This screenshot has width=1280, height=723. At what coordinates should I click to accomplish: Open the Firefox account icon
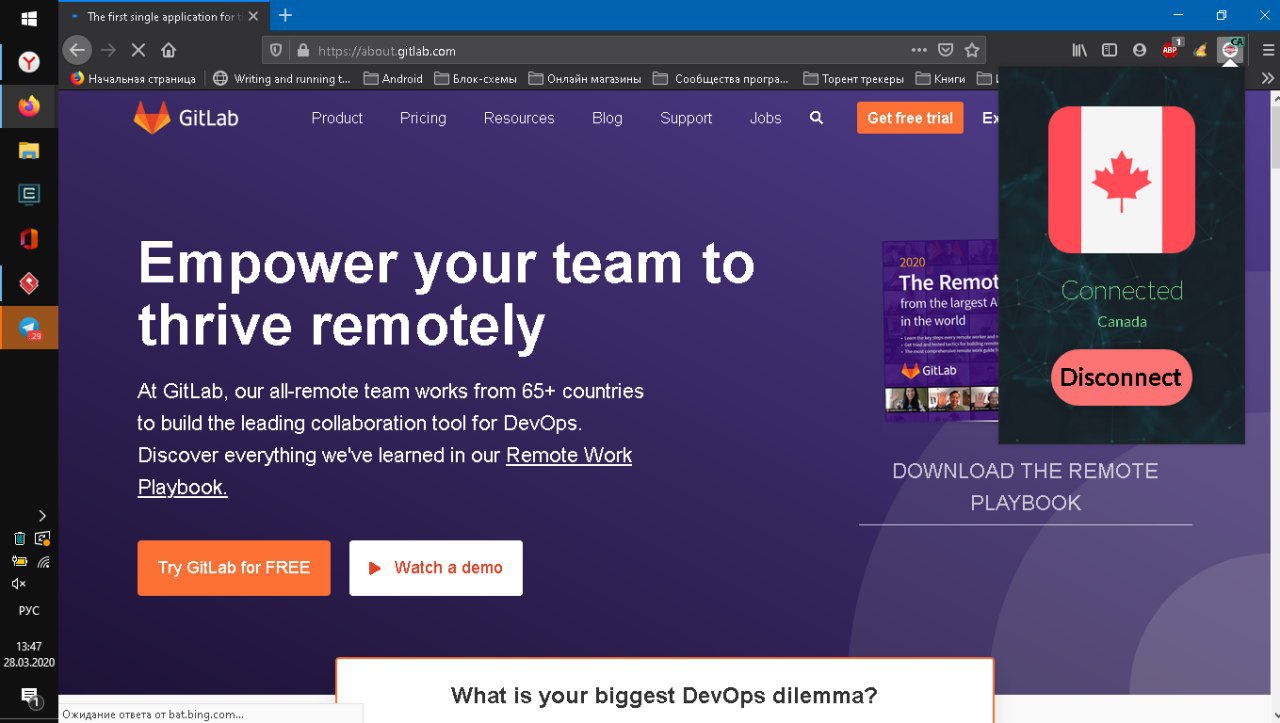(x=1139, y=50)
